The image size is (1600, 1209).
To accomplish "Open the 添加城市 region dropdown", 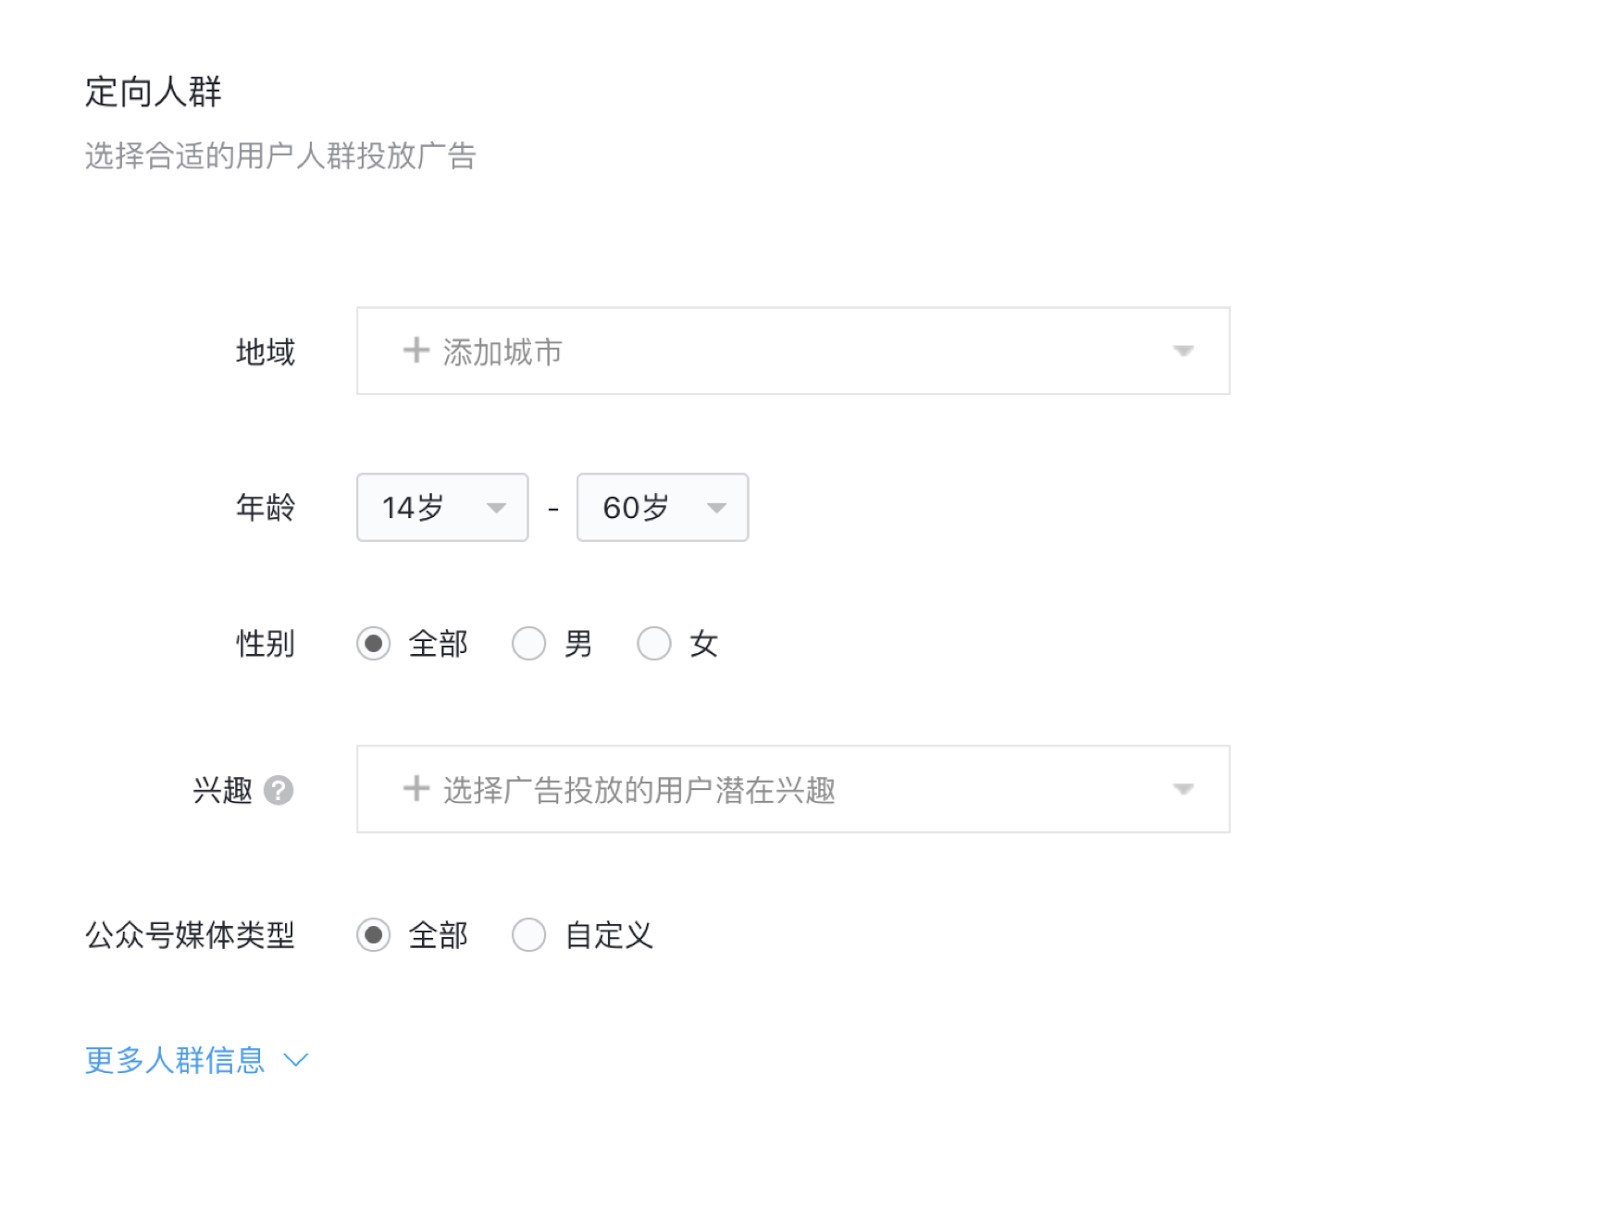I will [x=792, y=351].
